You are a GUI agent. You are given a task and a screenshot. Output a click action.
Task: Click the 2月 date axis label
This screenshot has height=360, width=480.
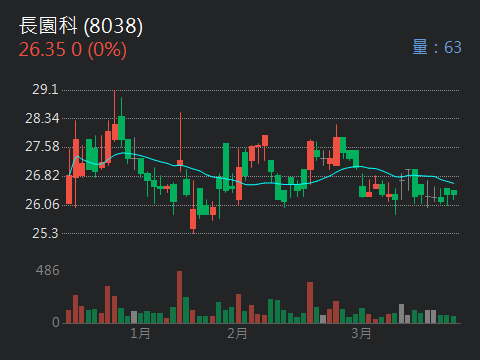[237, 333]
